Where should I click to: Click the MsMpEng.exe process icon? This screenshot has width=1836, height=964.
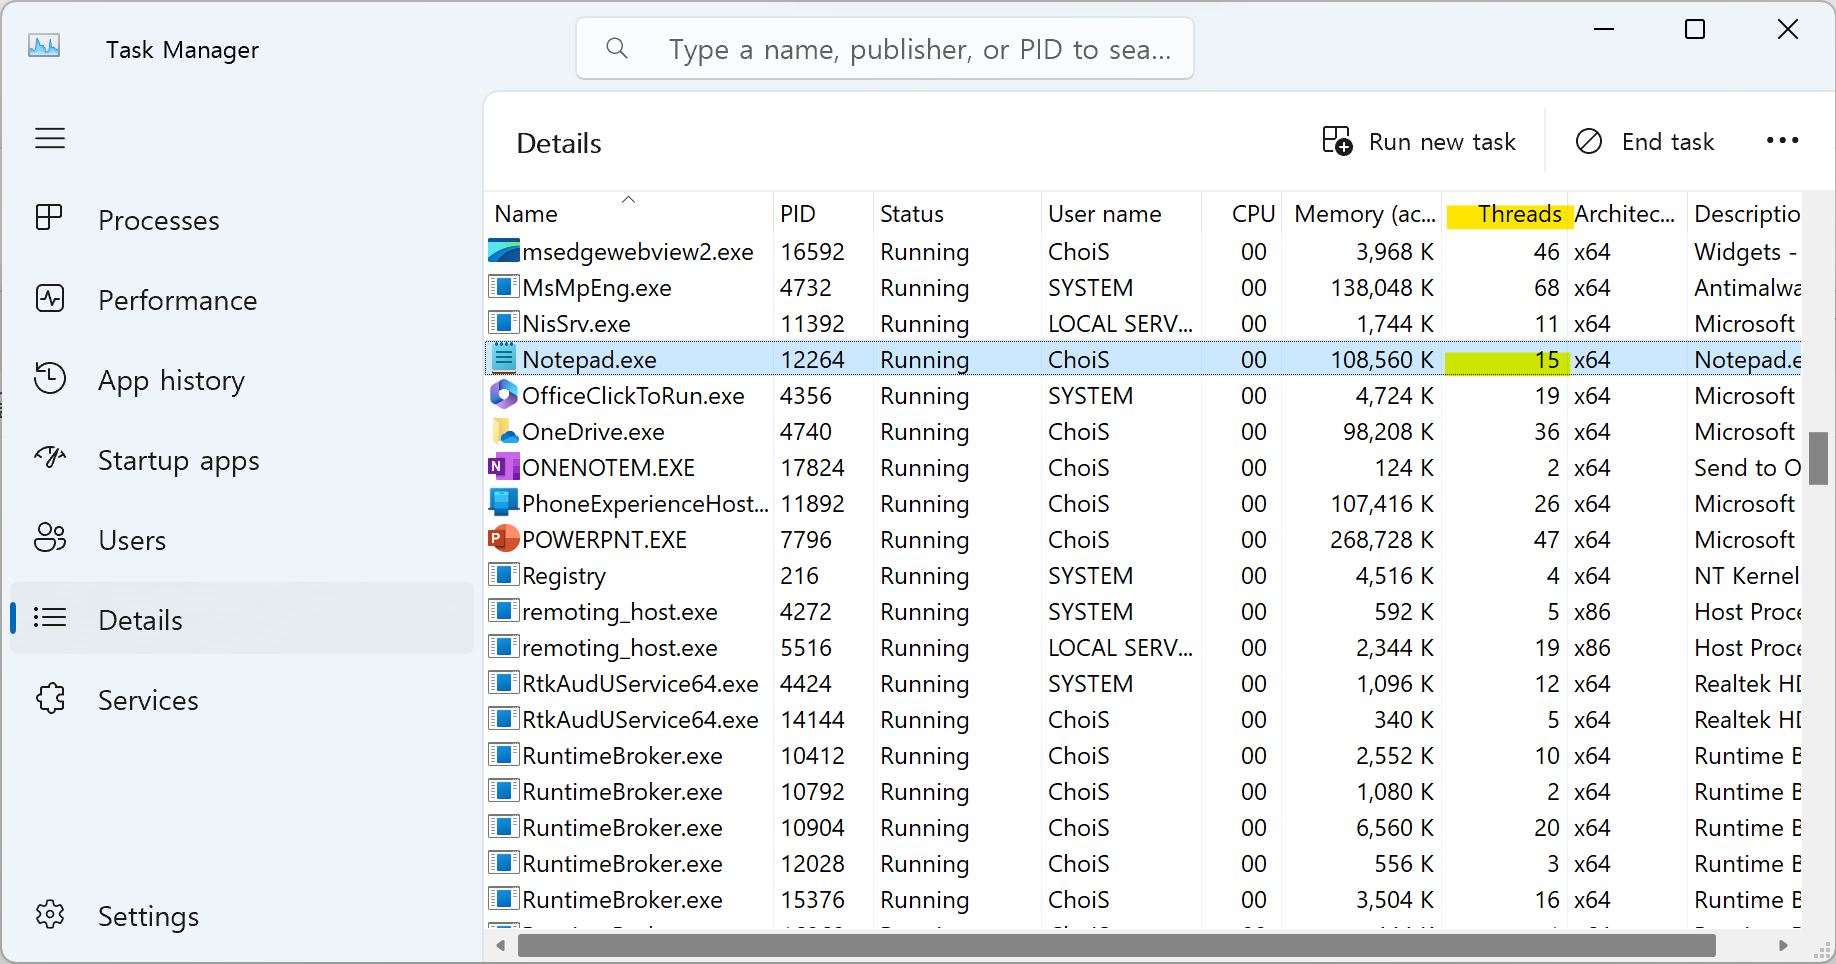pos(503,287)
